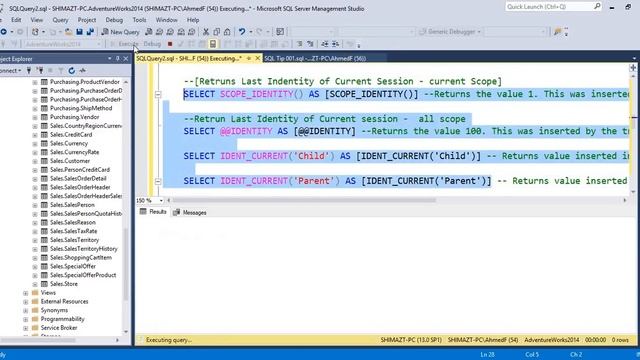
Task: Pin the Object Explorer panel
Action: [118, 59]
